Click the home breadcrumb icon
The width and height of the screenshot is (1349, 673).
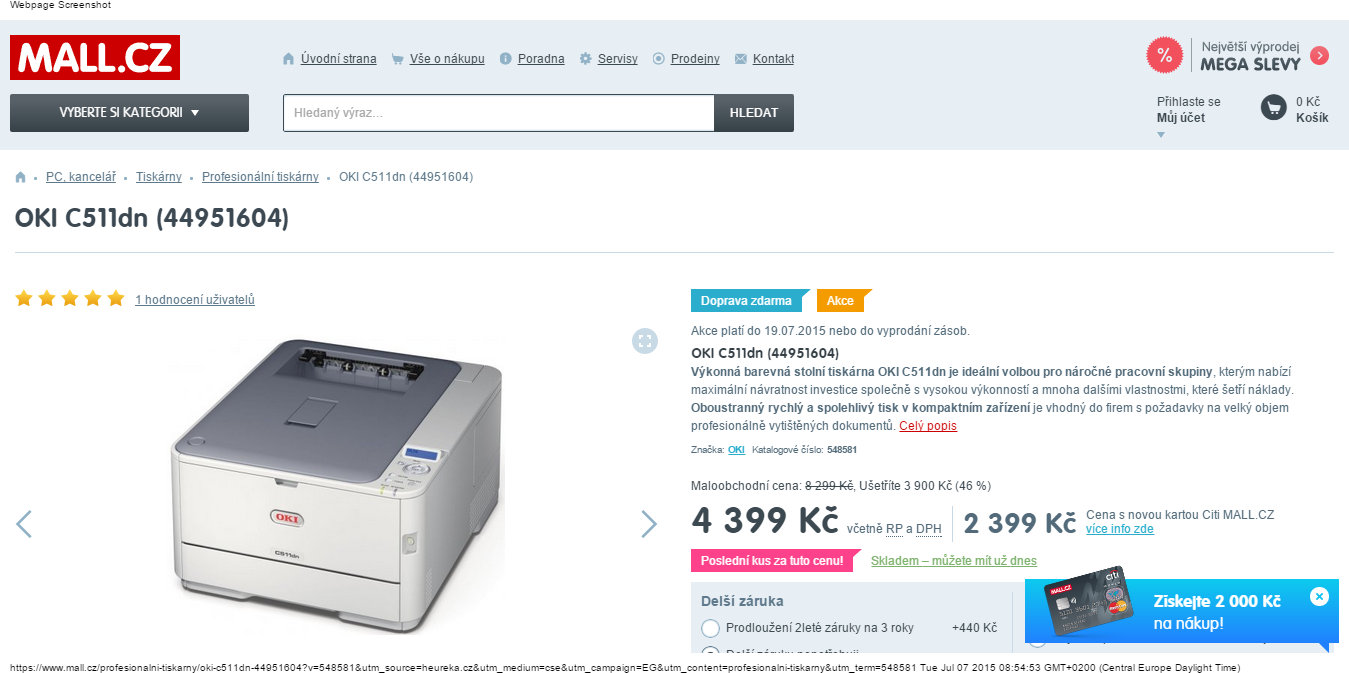(x=20, y=177)
